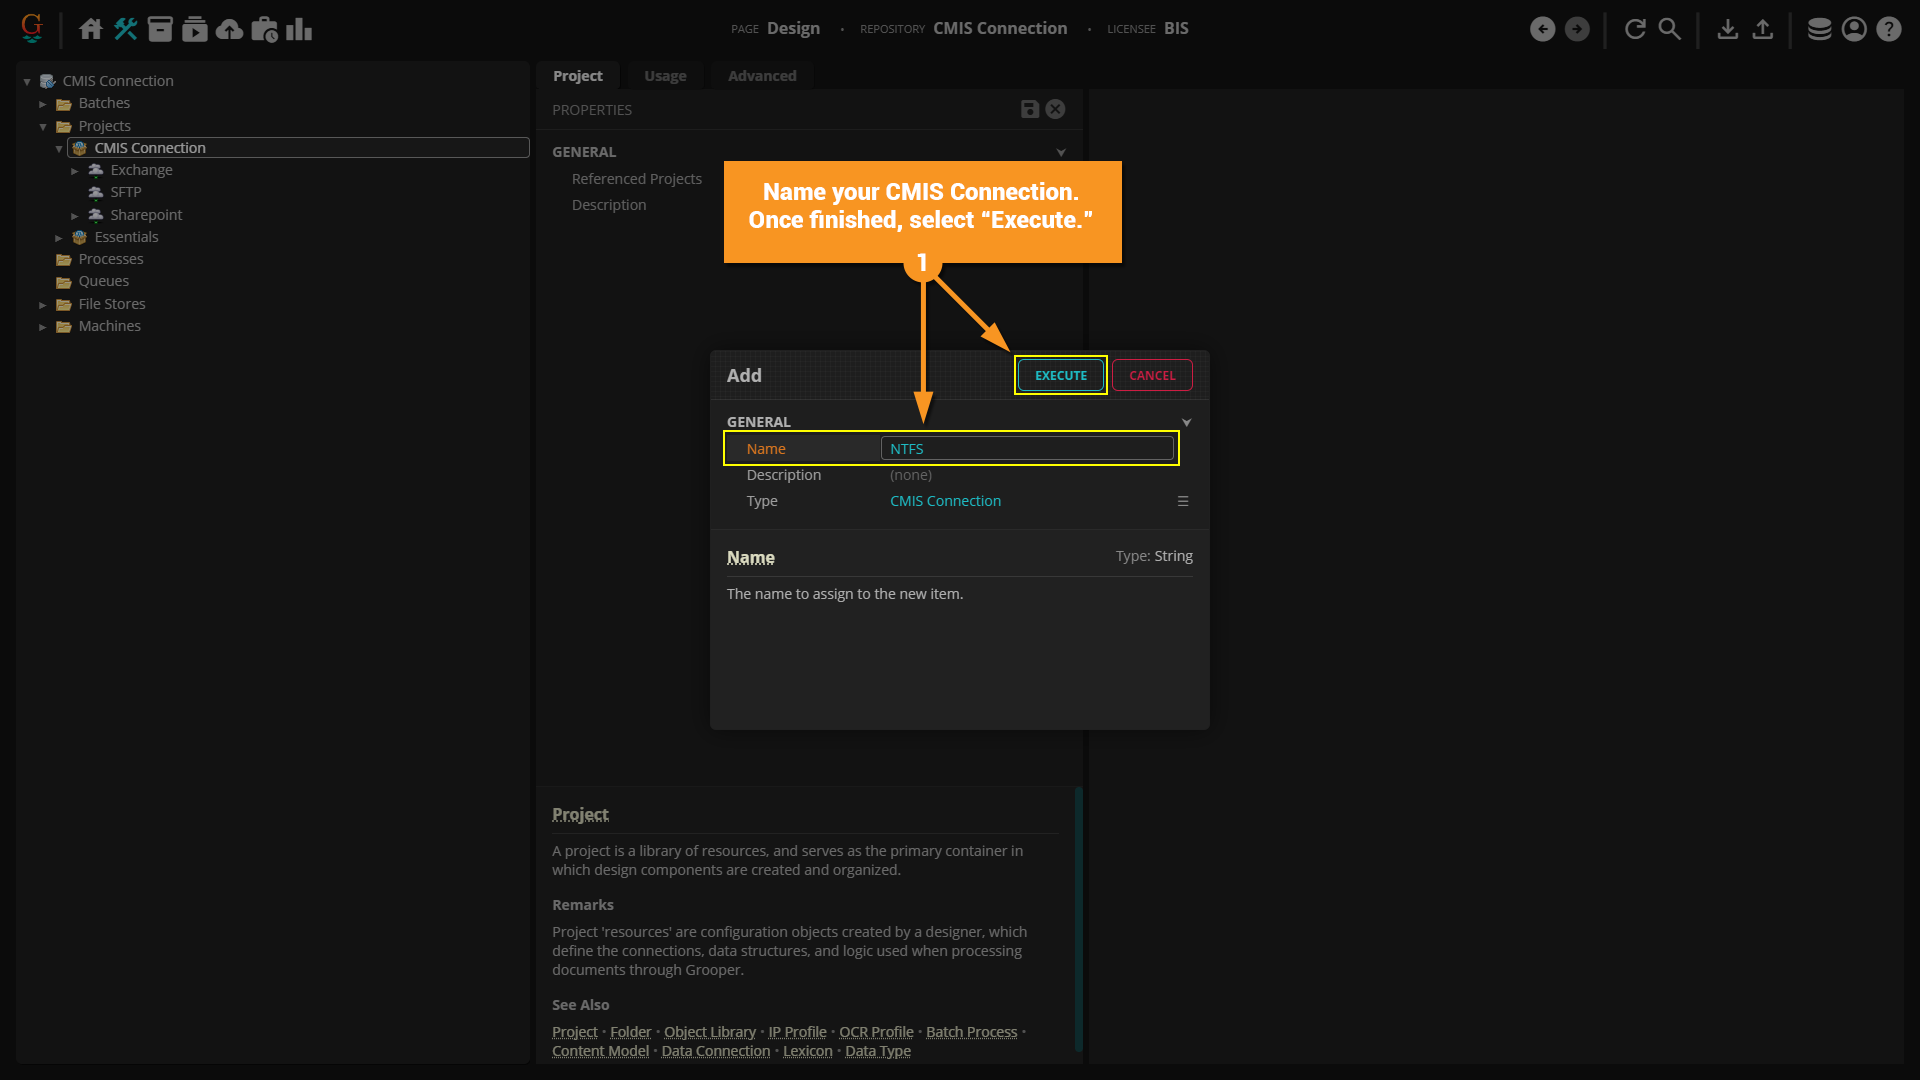1920x1080 pixels.
Task: Open the user account profile icon
Action: (x=1854, y=29)
